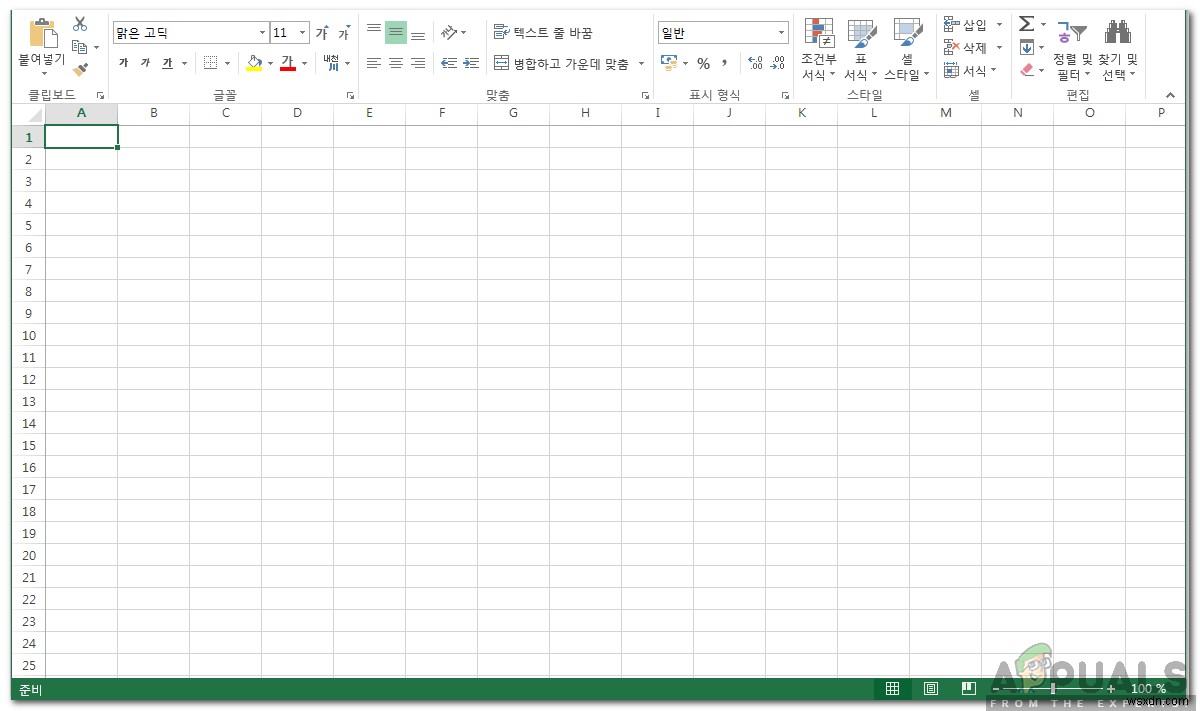Select the column B header

tap(153, 112)
